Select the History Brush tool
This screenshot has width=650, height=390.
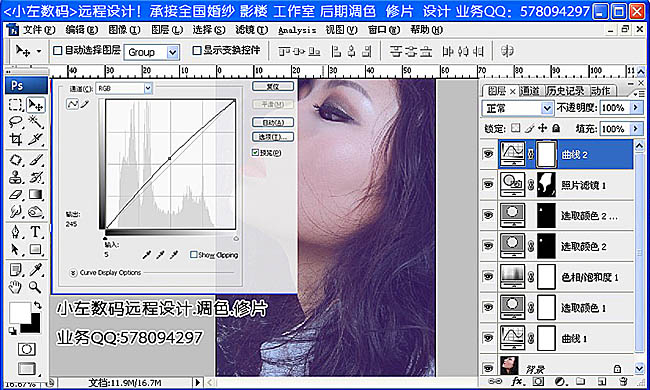pyautogui.click(x=36, y=177)
